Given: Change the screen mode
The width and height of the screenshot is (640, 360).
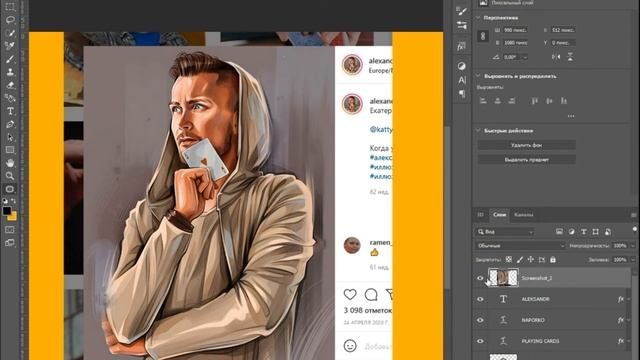Looking at the screenshot, I should [x=10, y=243].
